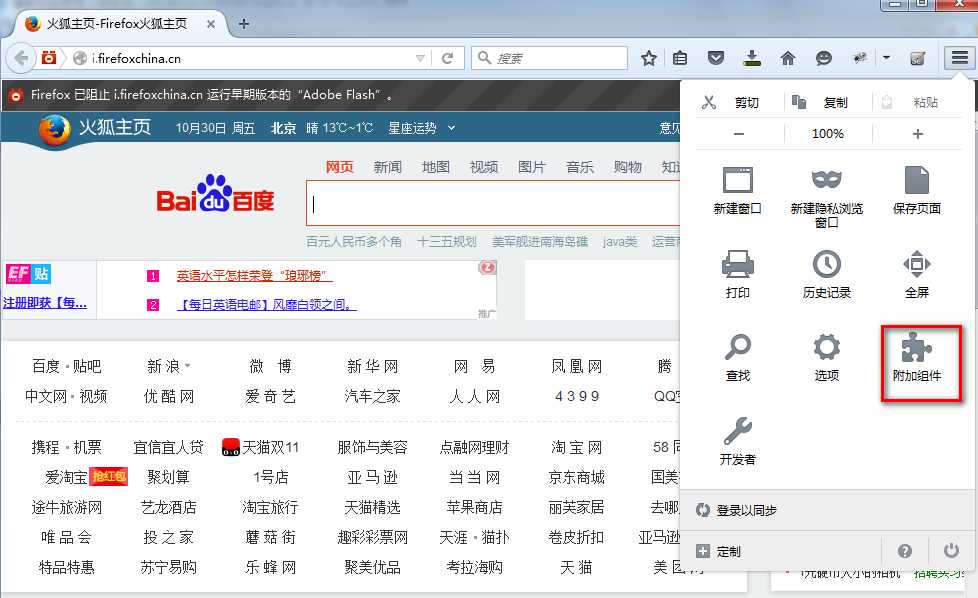Image resolution: width=978 pixels, height=598 pixels.
Task: Open the 爱奇艺 link
Action: pyautogui.click(x=270, y=396)
